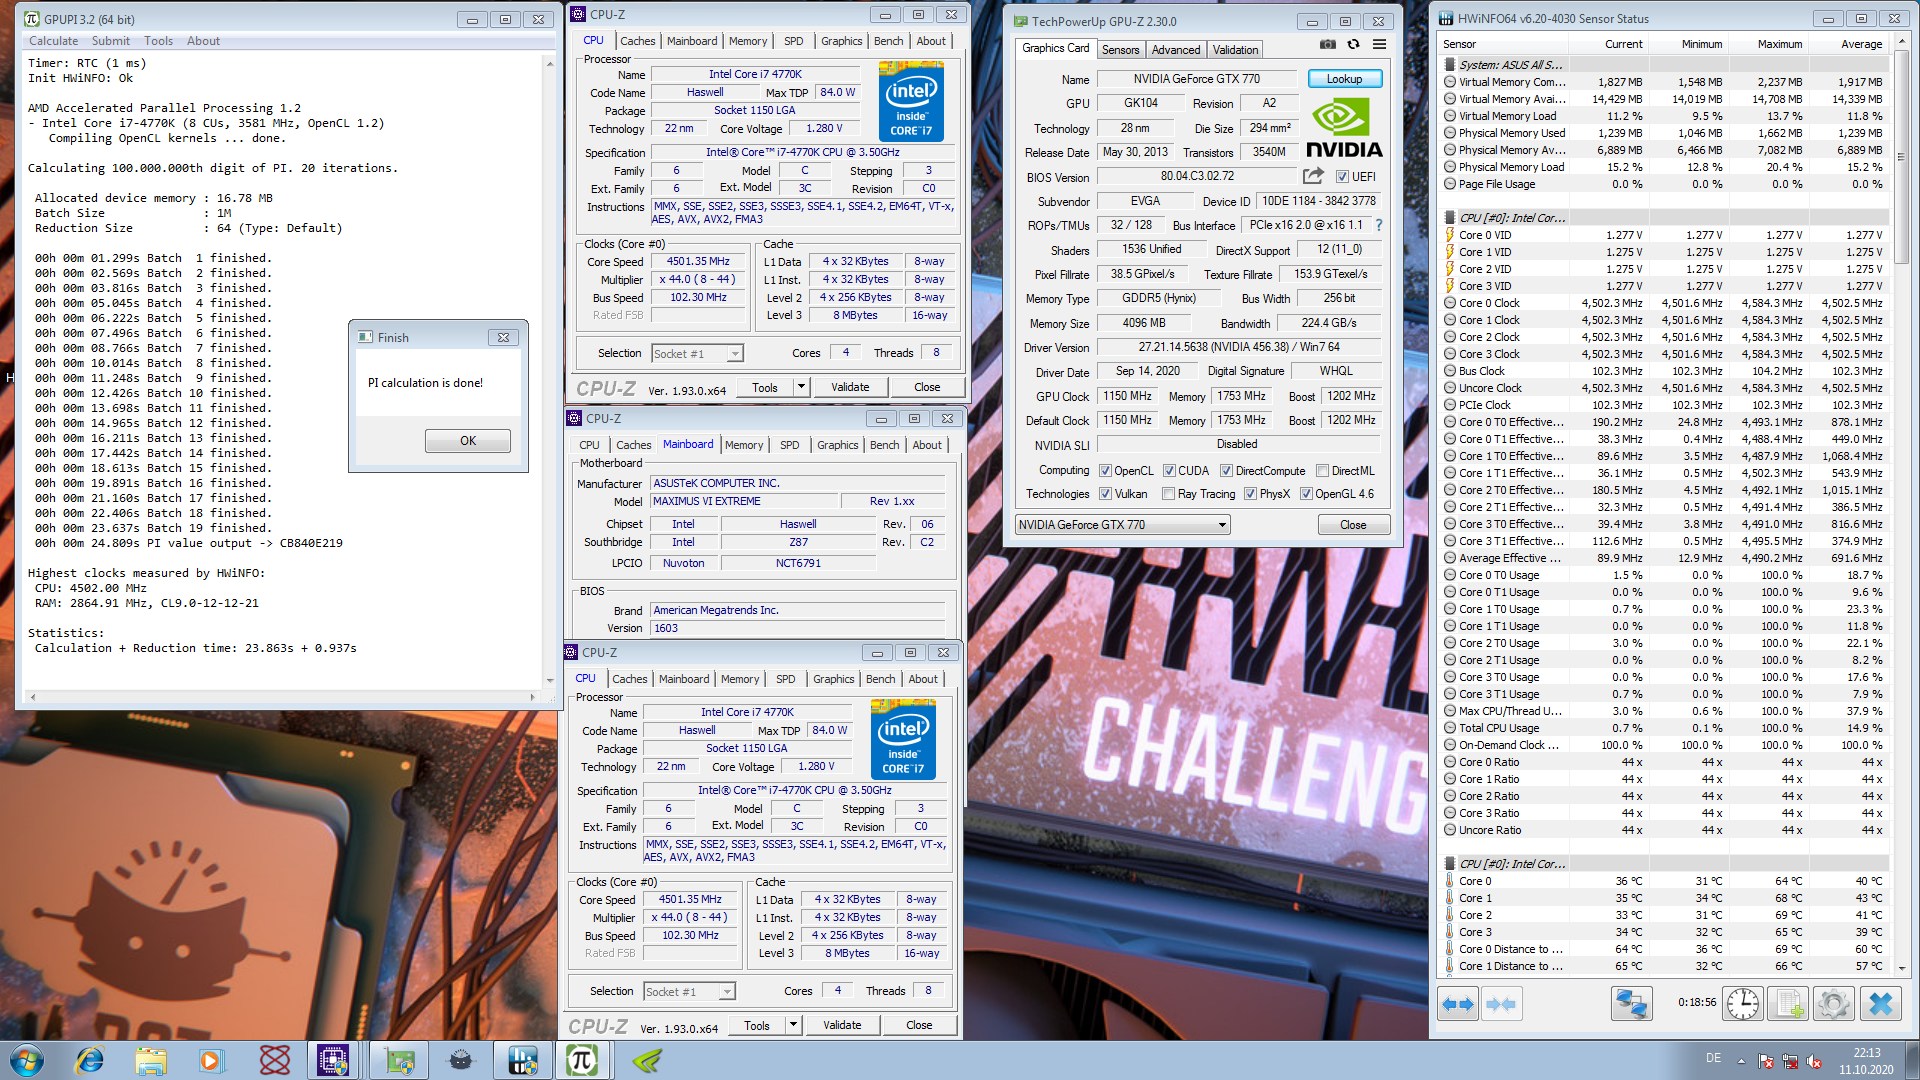Click Validate in the bottom CPU-Z window
Screen dimensions: 1920x1080
point(842,1025)
